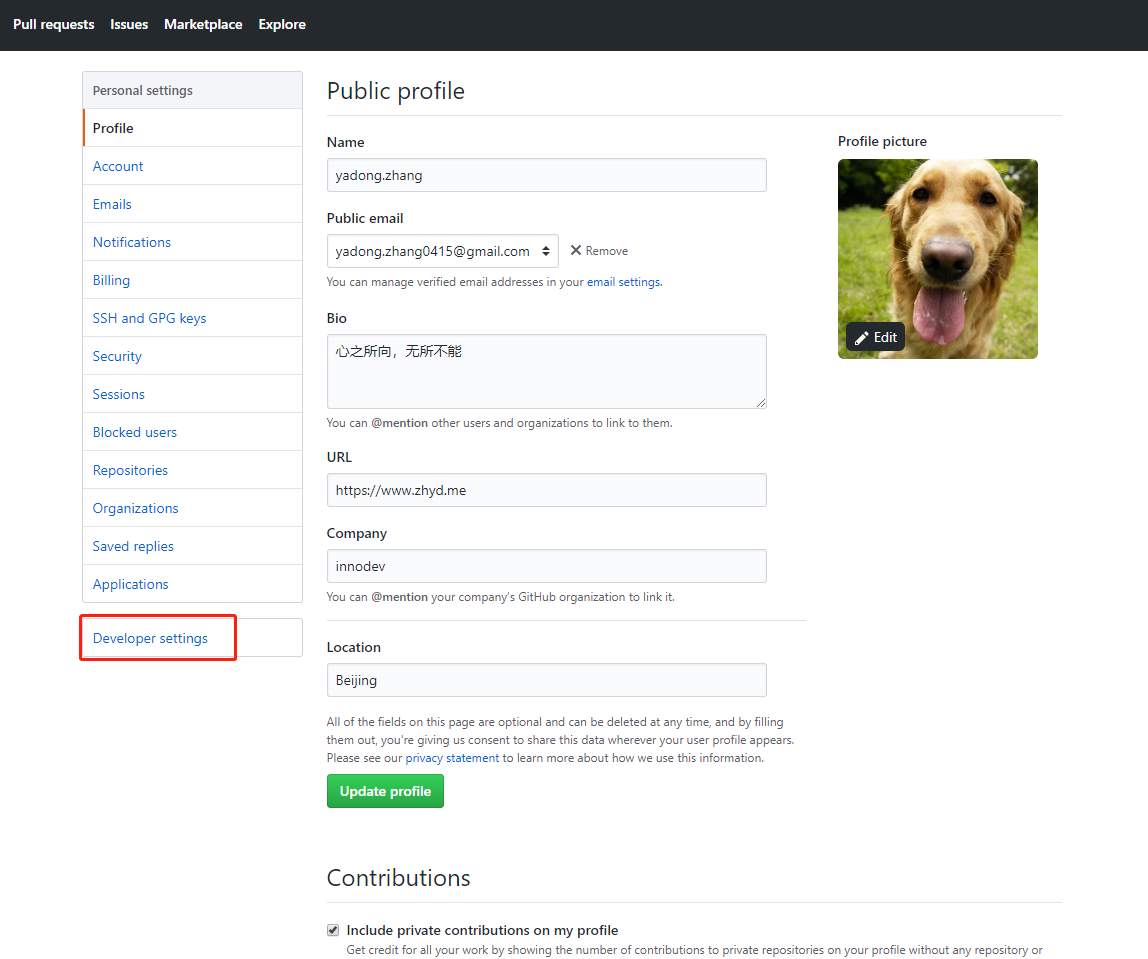Open Developer settings in sidebar
The width and height of the screenshot is (1148, 959).
point(150,638)
